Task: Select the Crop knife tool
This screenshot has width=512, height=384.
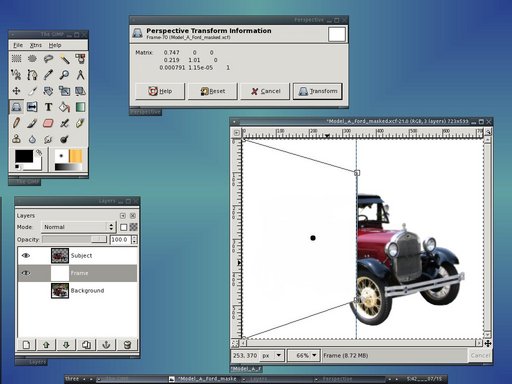Action: [32, 91]
